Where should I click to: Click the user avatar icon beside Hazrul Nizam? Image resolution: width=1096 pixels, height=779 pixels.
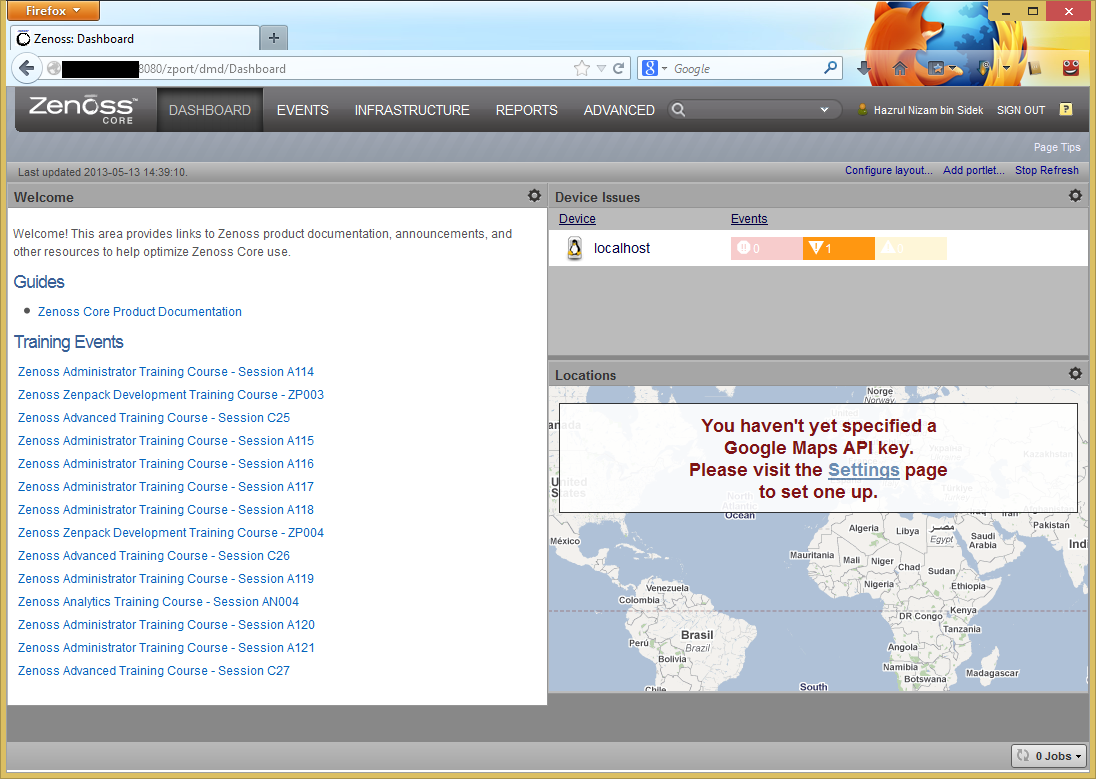(x=863, y=110)
